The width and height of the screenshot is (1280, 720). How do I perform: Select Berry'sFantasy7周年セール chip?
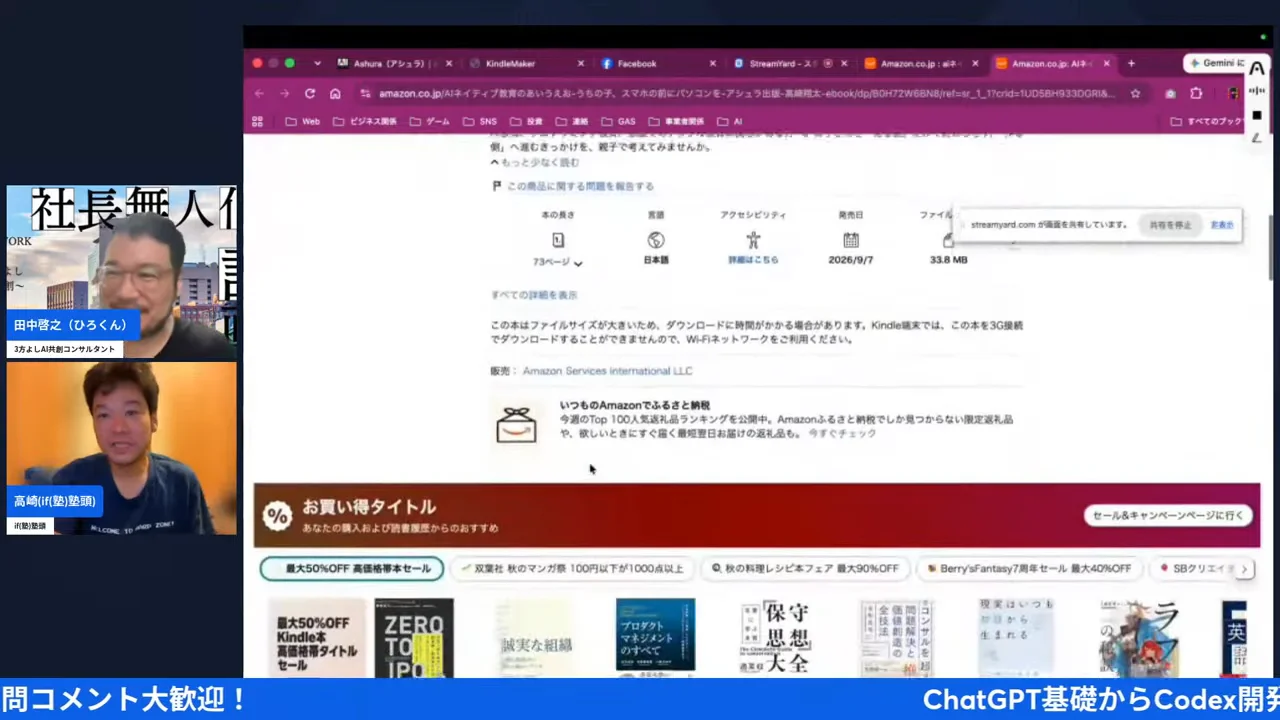[x=1028, y=568]
